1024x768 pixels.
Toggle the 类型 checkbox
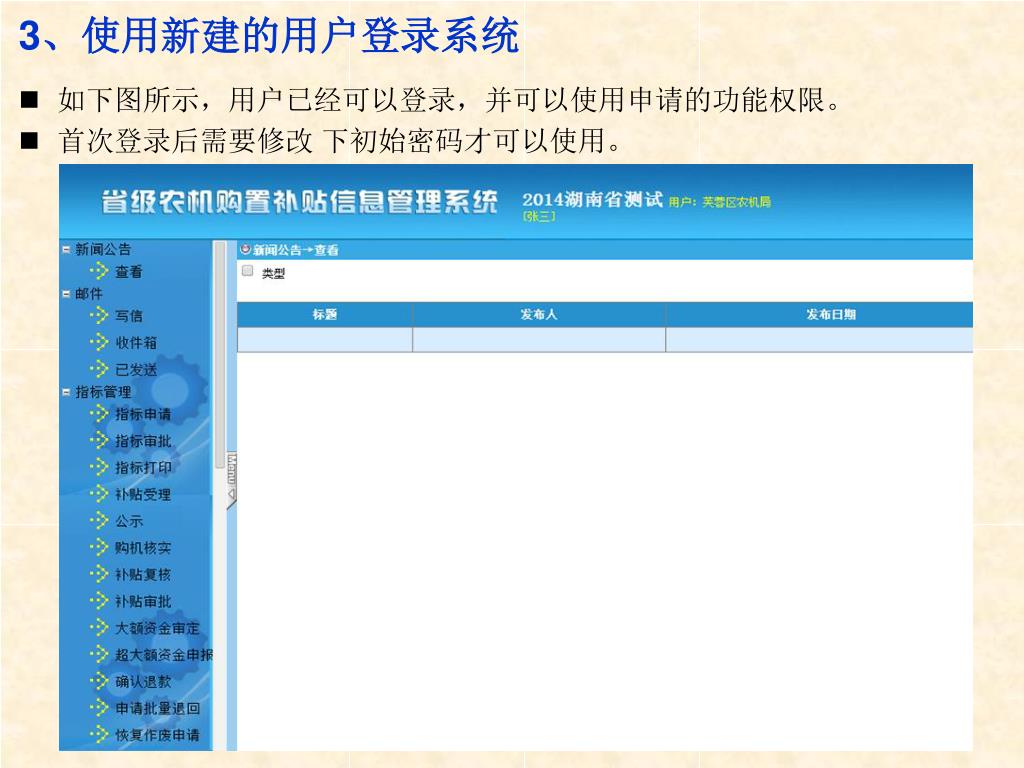[x=247, y=271]
